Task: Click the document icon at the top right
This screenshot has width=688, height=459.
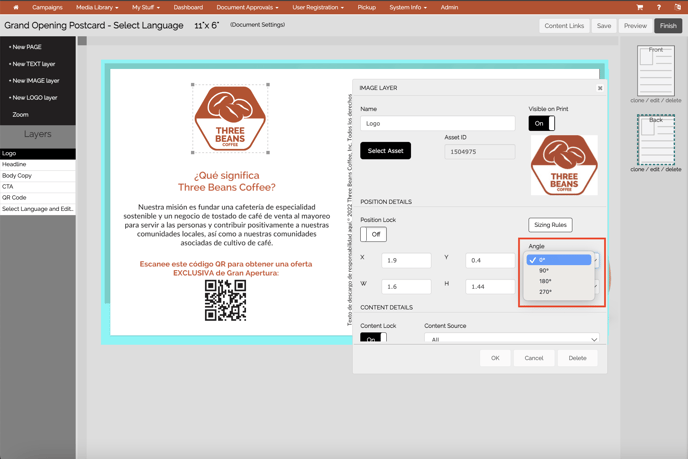Action: pos(677,7)
